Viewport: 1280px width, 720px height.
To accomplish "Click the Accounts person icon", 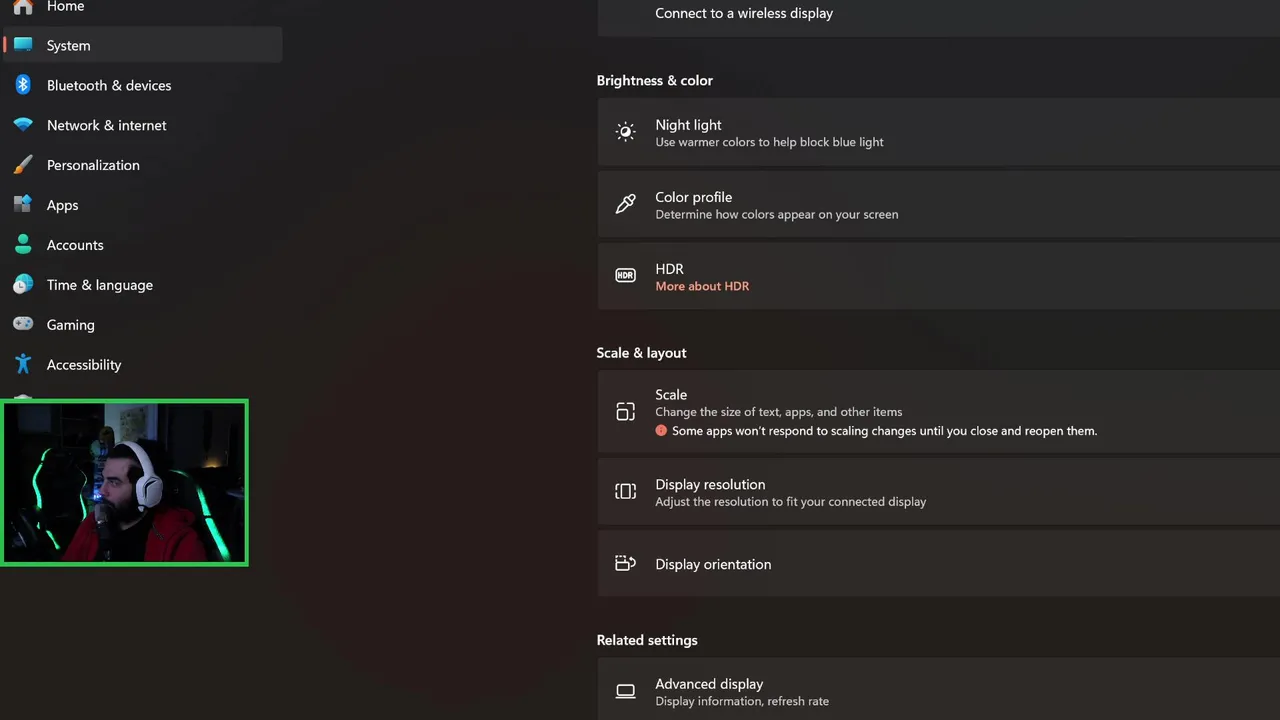I will (x=23, y=245).
